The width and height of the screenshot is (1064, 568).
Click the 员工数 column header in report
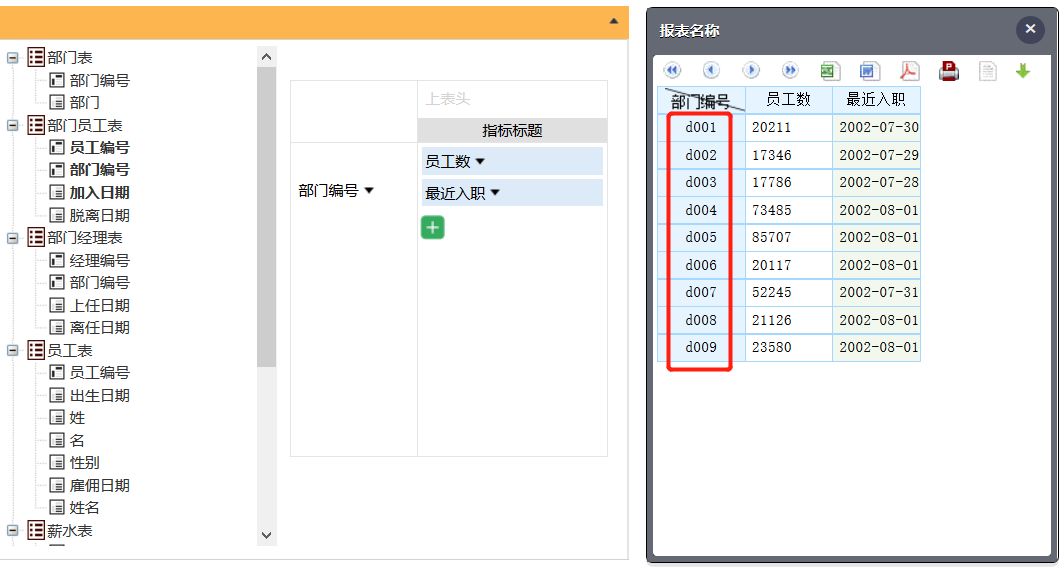click(x=788, y=100)
